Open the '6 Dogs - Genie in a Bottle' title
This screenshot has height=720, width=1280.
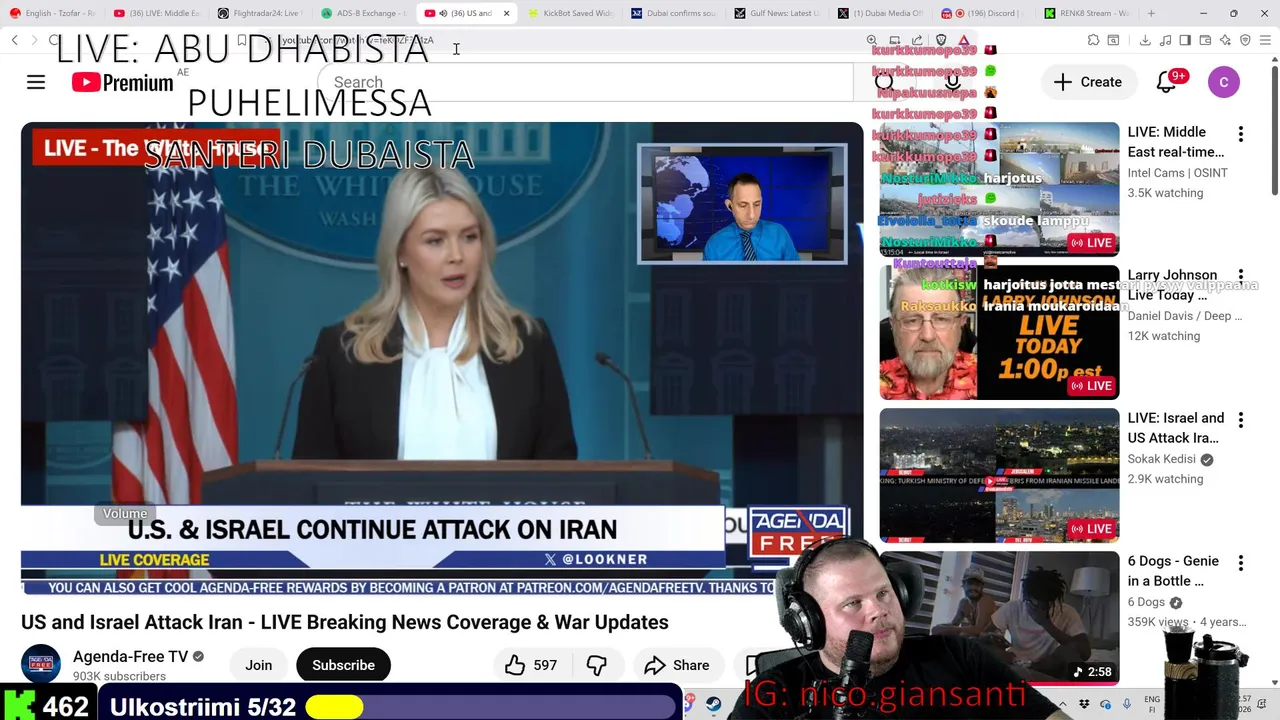(x=1173, y=571)
